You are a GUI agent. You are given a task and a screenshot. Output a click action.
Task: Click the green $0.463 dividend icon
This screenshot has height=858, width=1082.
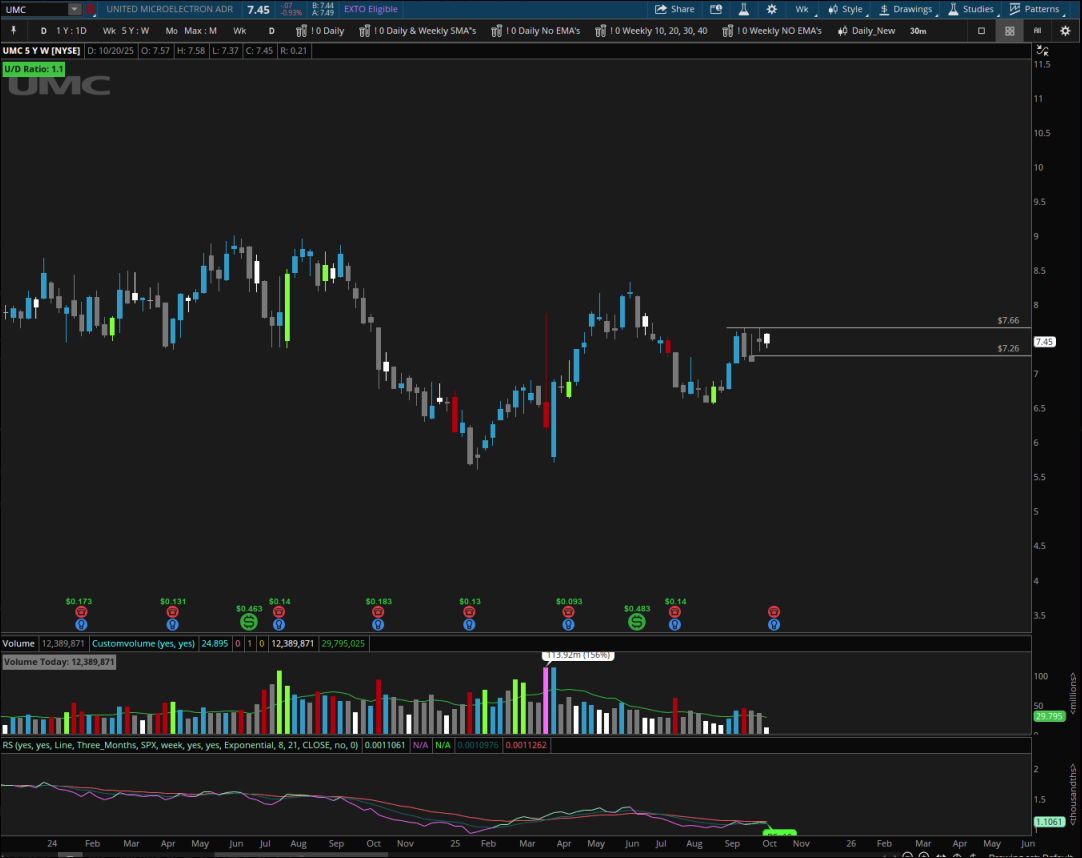249,622
